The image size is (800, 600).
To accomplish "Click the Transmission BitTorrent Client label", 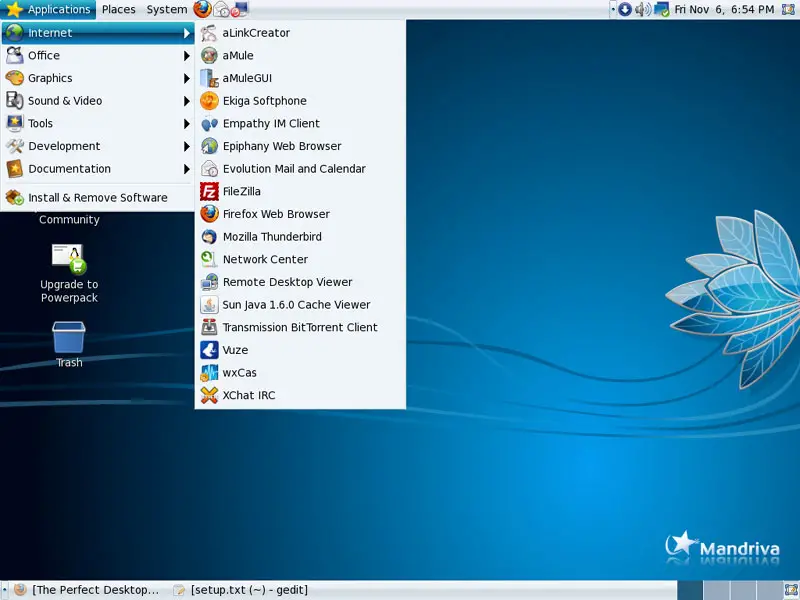I will coord(300,328).
